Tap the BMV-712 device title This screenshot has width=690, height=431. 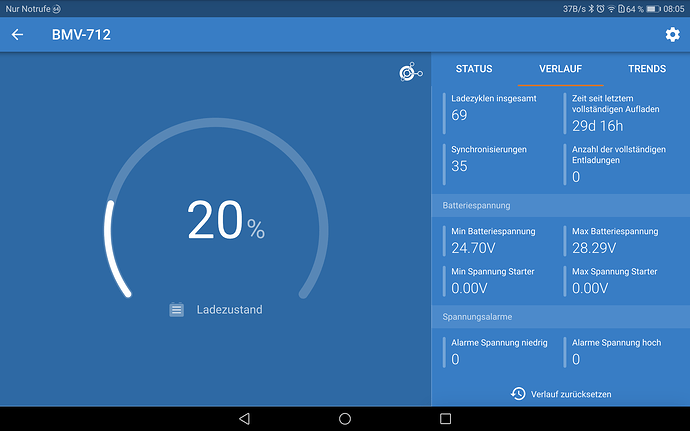81,34
